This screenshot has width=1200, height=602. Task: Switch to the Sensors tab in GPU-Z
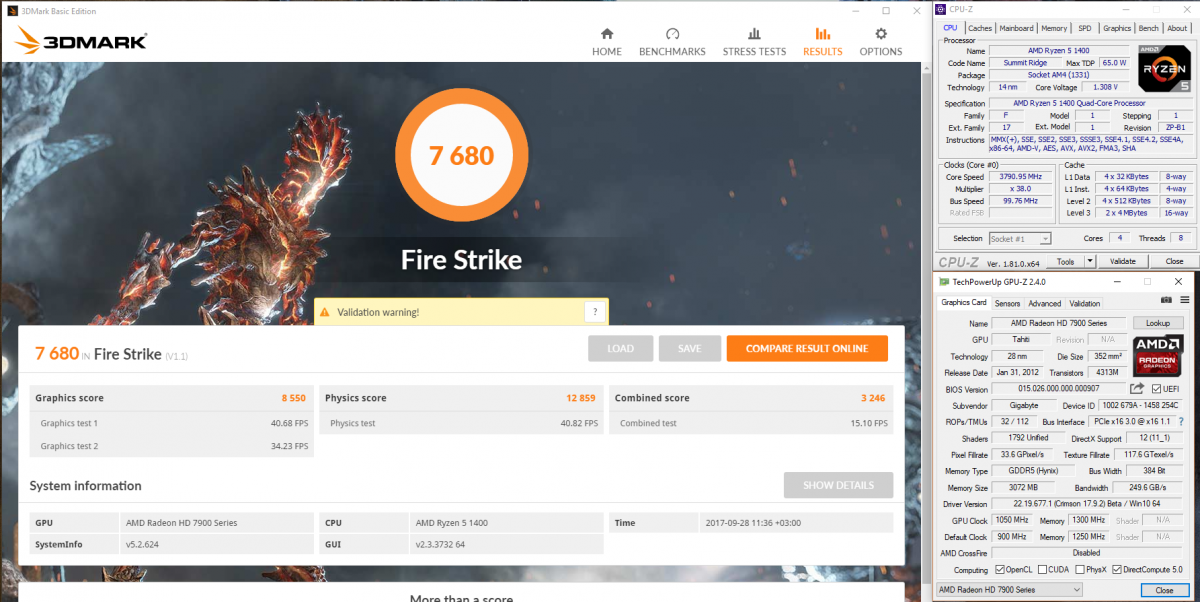(x=1007, y=303)
